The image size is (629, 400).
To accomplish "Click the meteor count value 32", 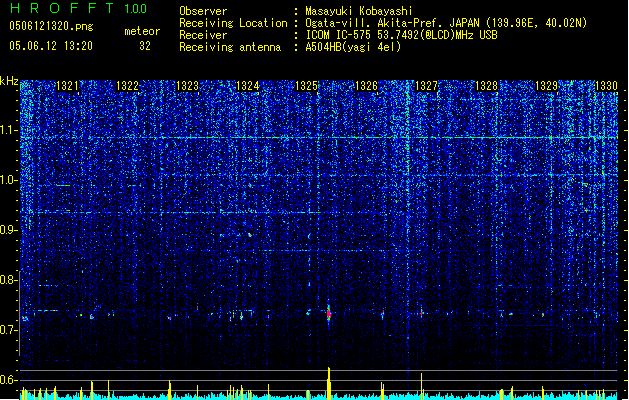I will [x=145, y=46].
